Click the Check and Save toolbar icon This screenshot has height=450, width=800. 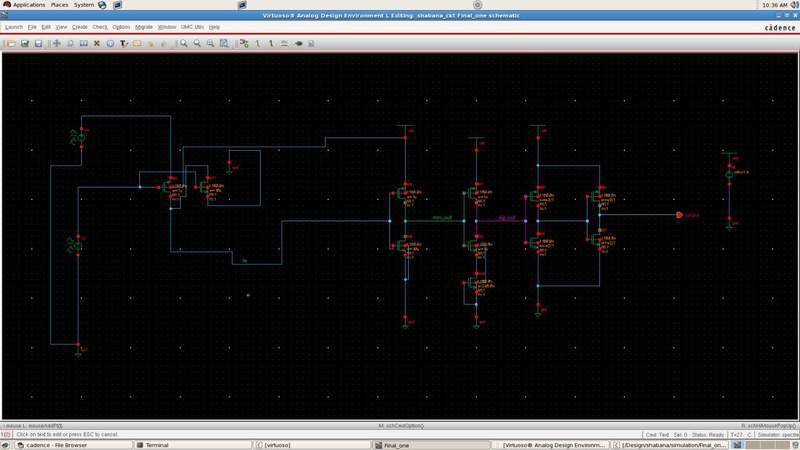(x=24, y=44)
